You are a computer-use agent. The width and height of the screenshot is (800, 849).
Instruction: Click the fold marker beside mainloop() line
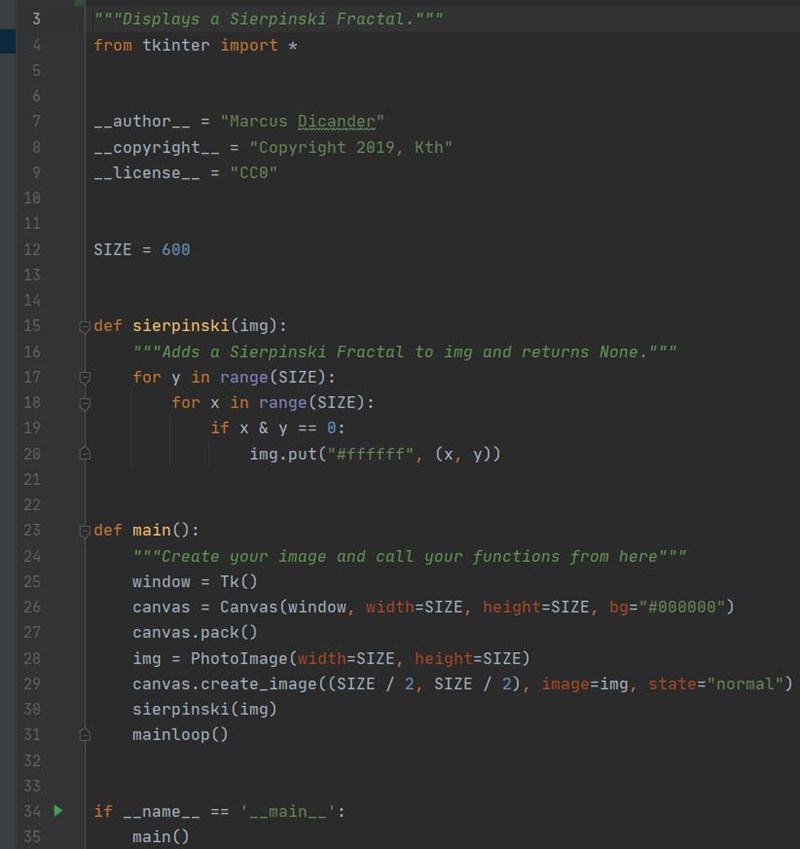point(84,734)
